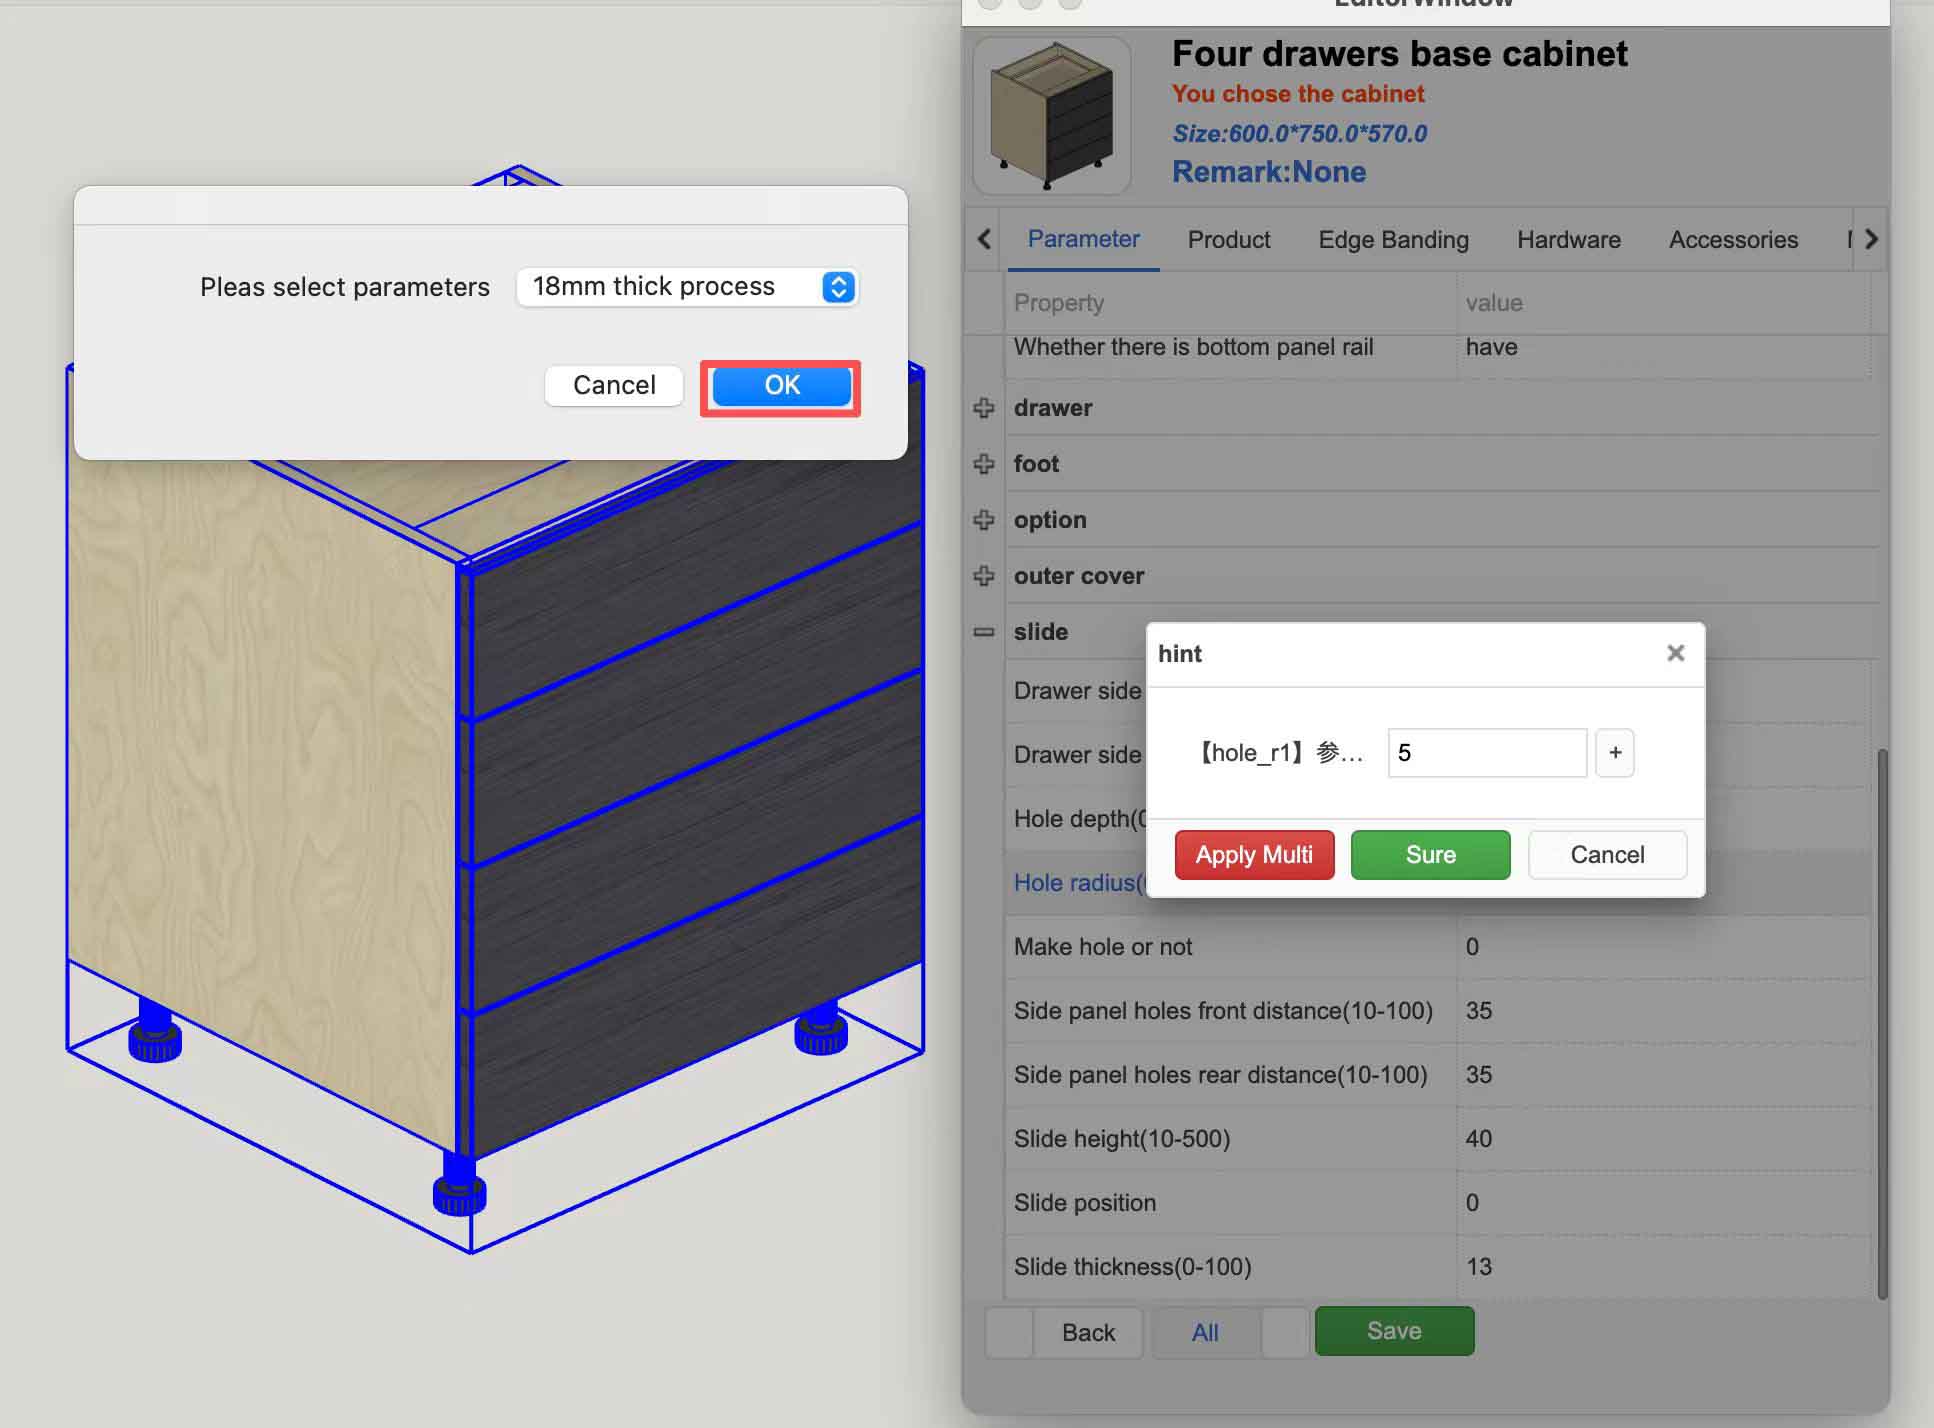Switch to the Accessories tab

(1733, 240)
